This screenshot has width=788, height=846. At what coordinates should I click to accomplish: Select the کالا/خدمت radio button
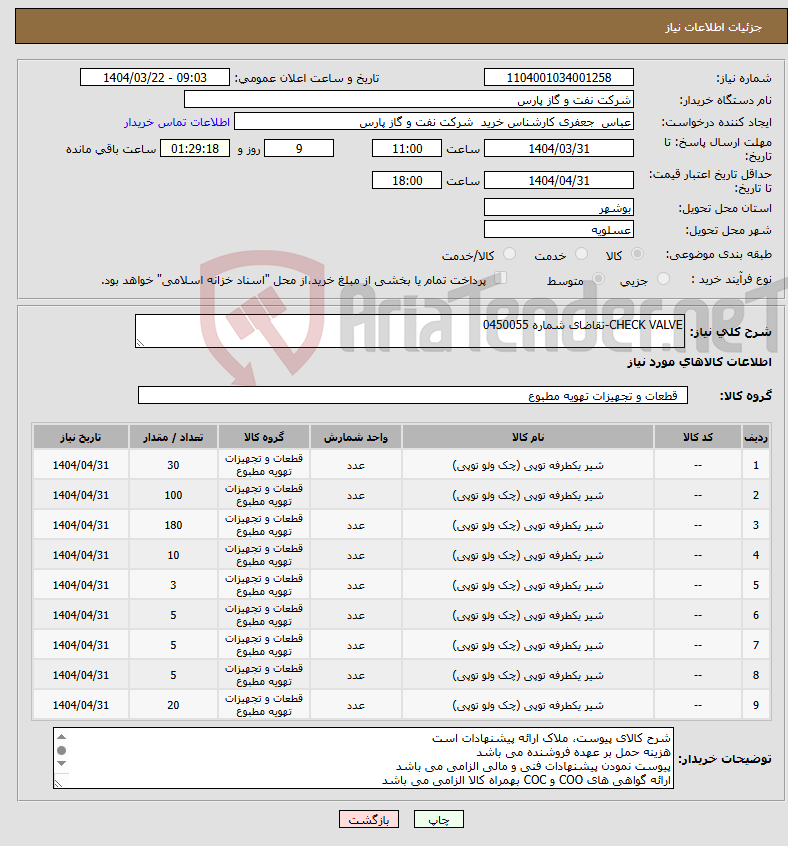point(509,254)
